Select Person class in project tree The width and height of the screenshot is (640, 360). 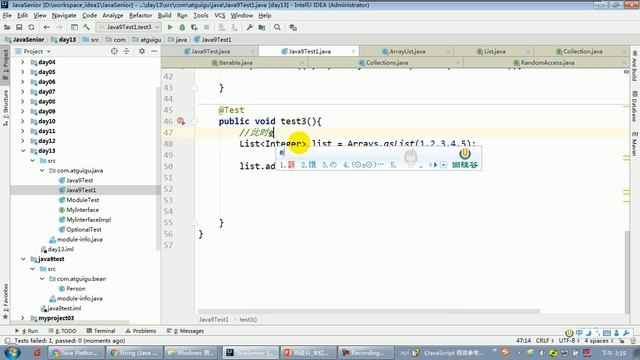tap(76, 289)
